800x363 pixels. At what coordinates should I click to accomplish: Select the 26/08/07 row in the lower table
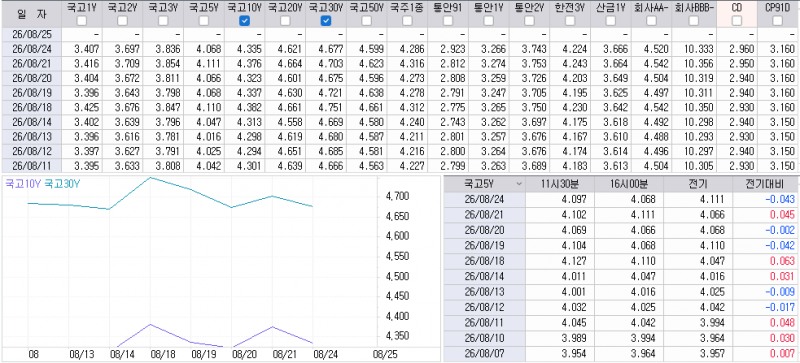tap(620, 354)
